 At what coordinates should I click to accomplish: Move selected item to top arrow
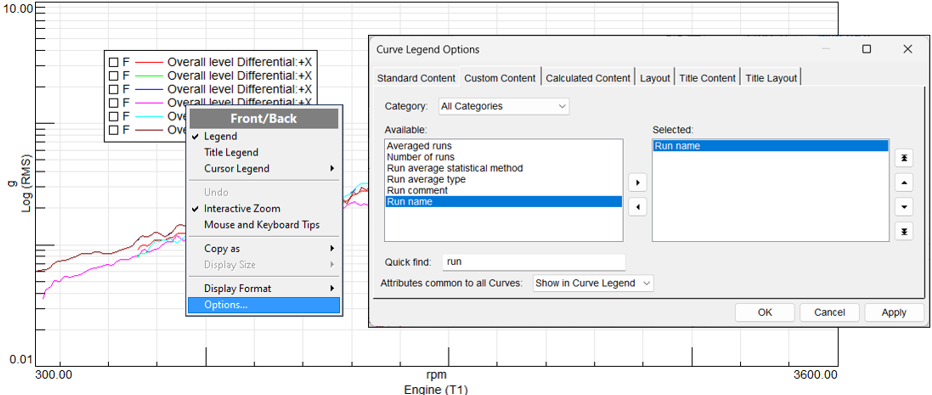tap(903, 158)
